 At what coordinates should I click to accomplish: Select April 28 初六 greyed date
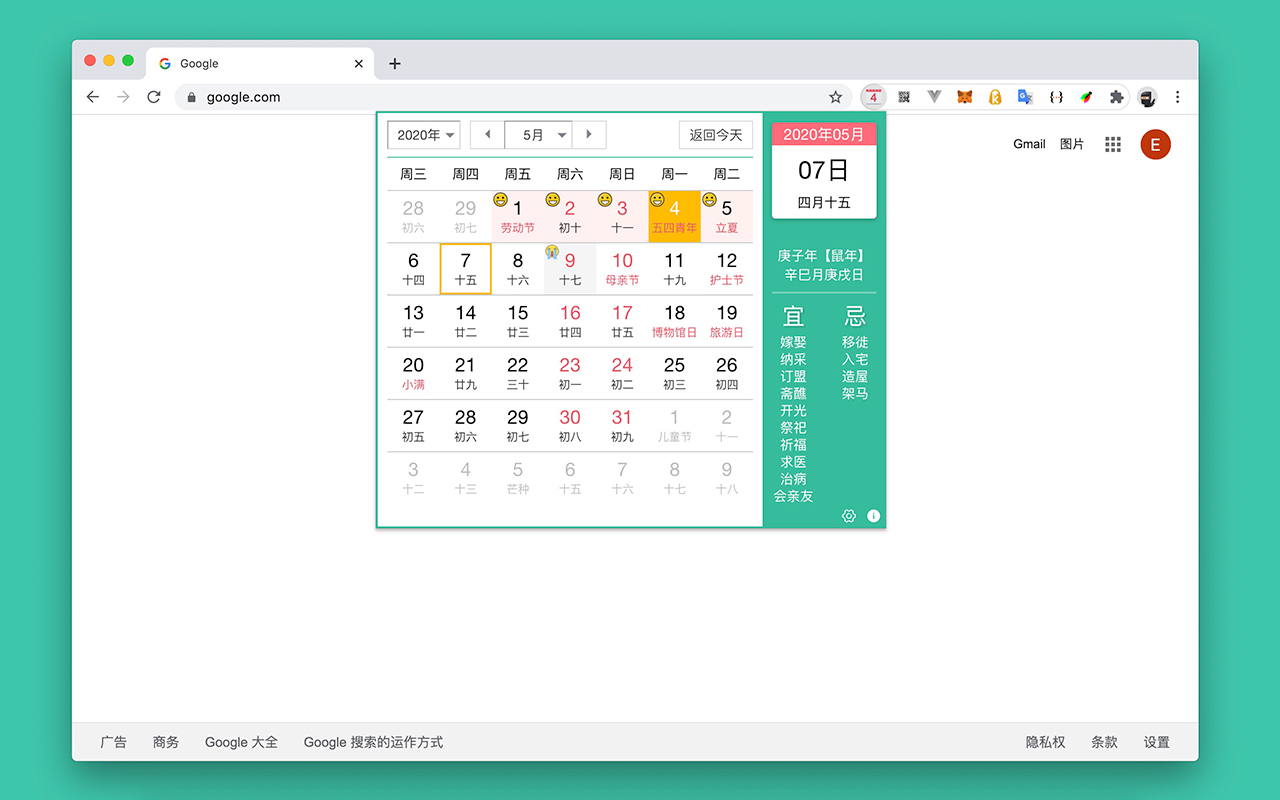coord(413,217)
